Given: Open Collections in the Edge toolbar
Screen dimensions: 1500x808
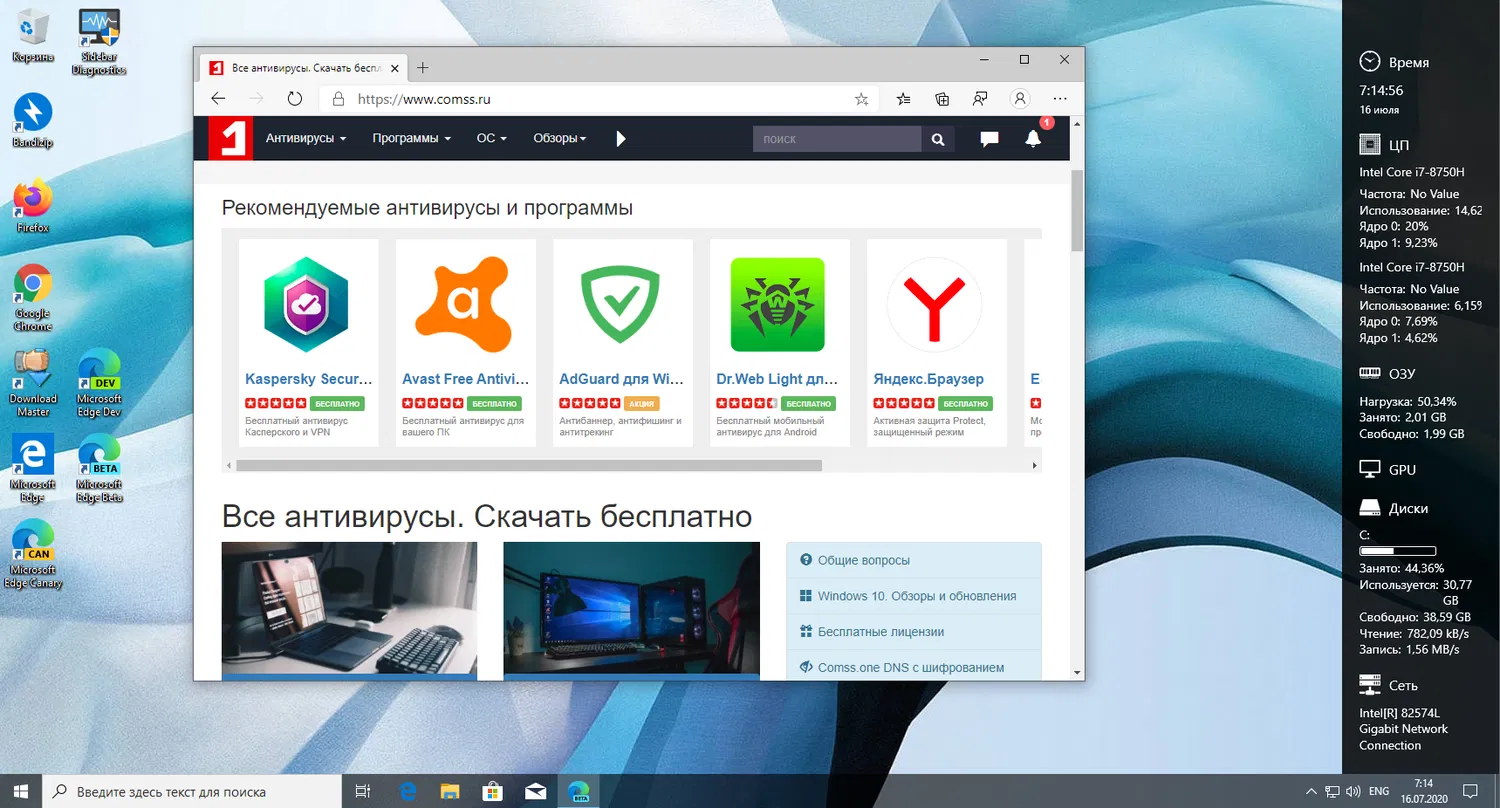Looking at the screenshot, I should point(942,99).
